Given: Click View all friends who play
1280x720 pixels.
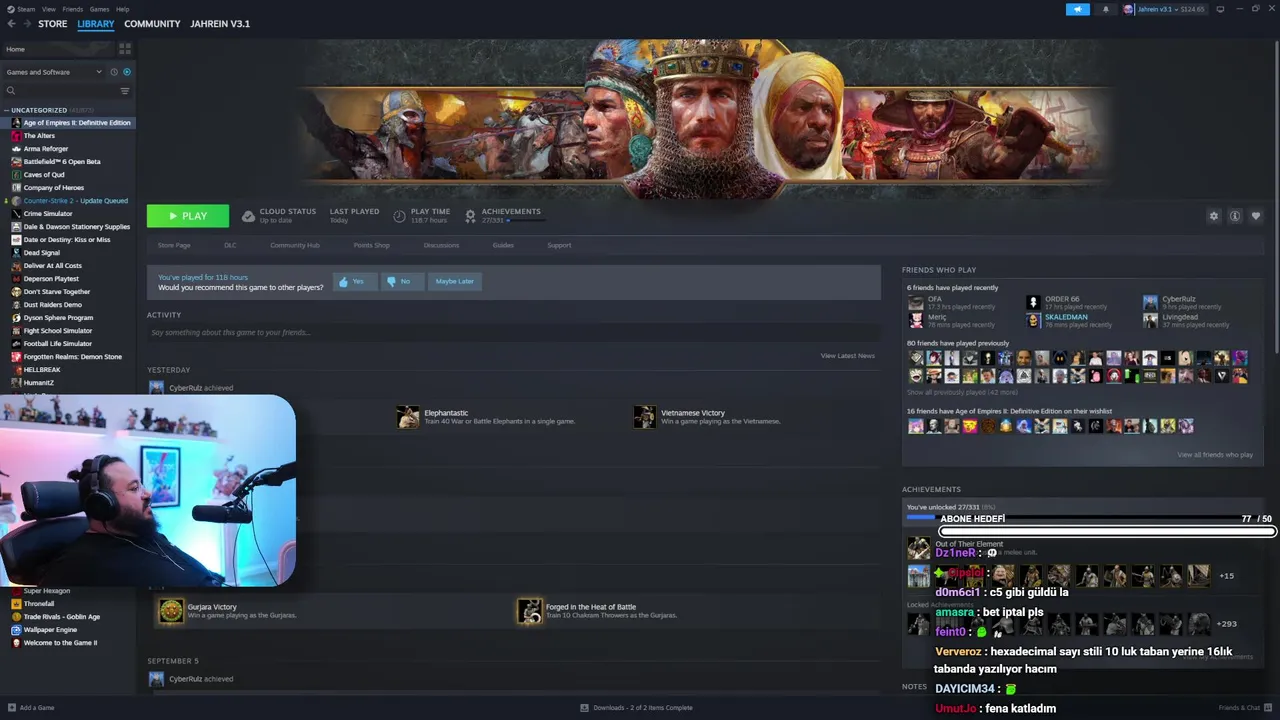Looking at the screenshot, I should pos(1215,455).
